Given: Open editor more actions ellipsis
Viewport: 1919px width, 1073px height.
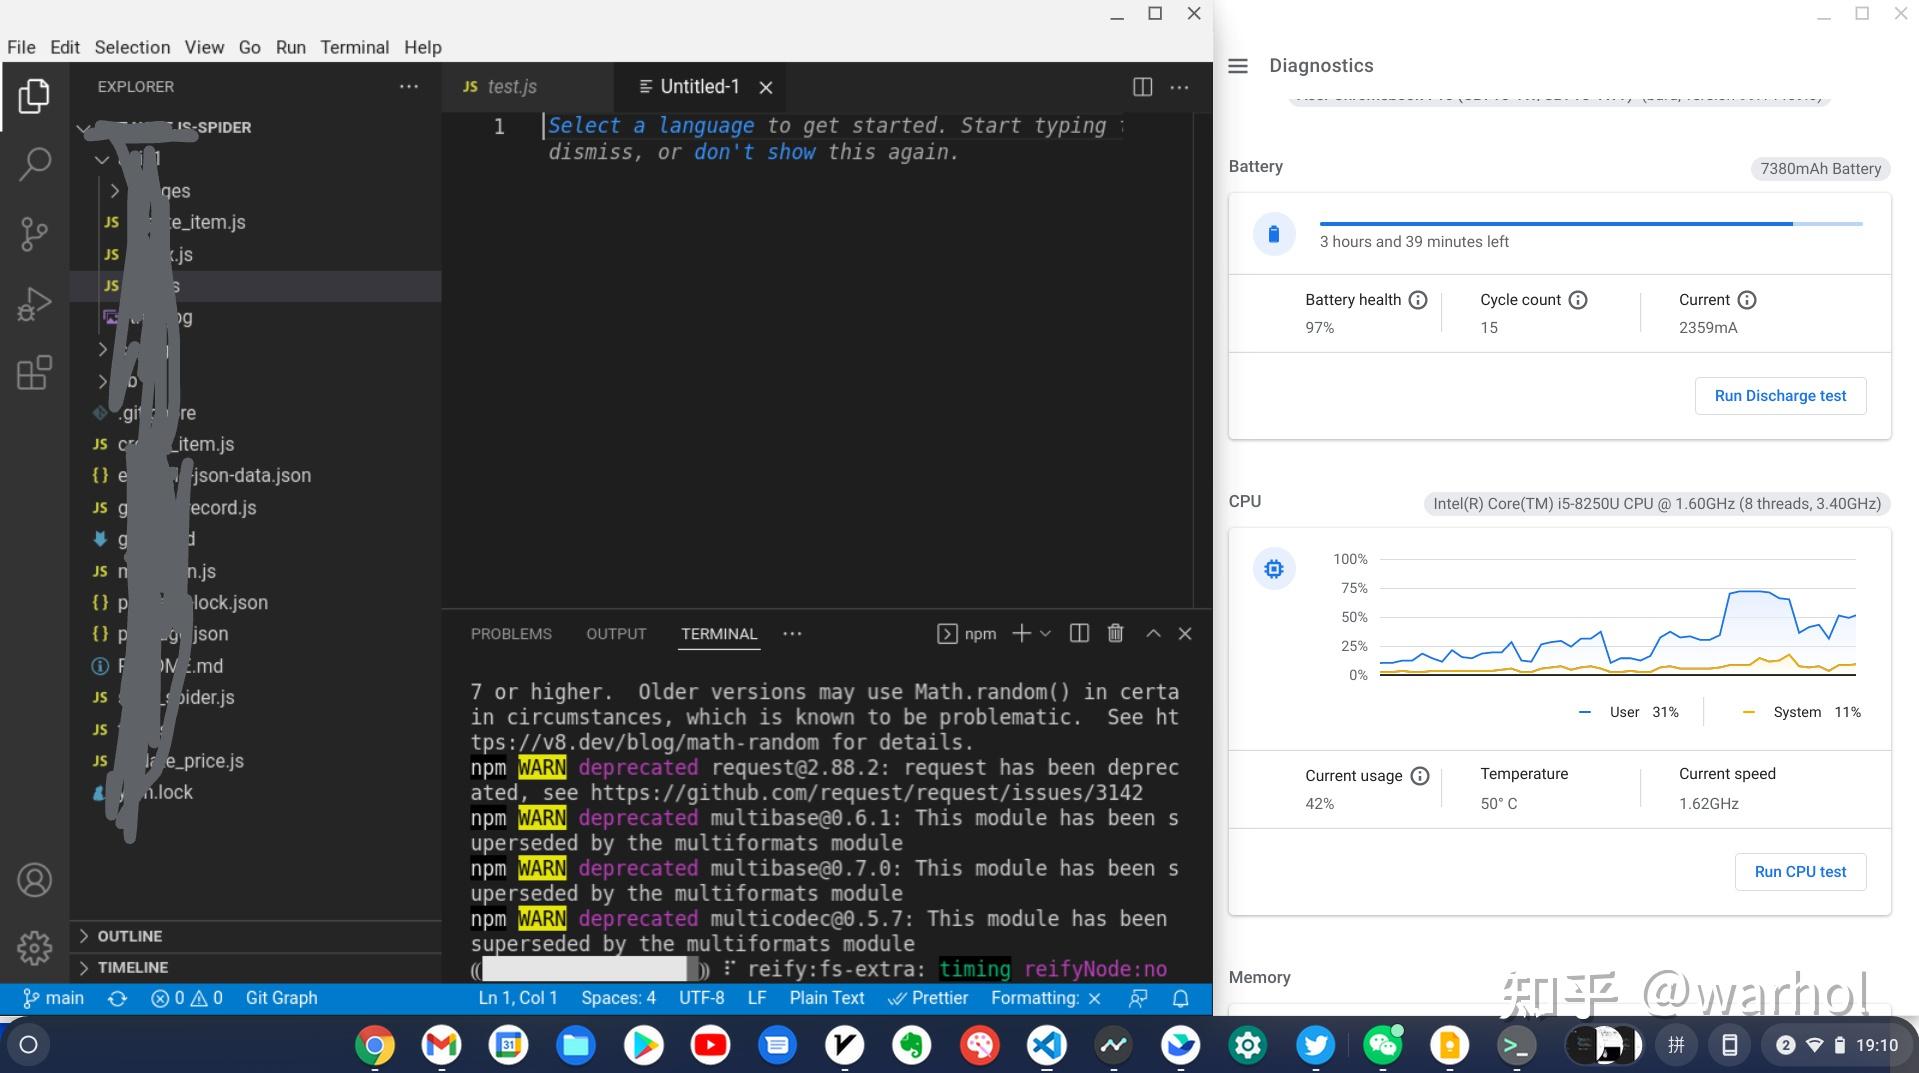Looking at the screenshot, I should [1180, 87].
